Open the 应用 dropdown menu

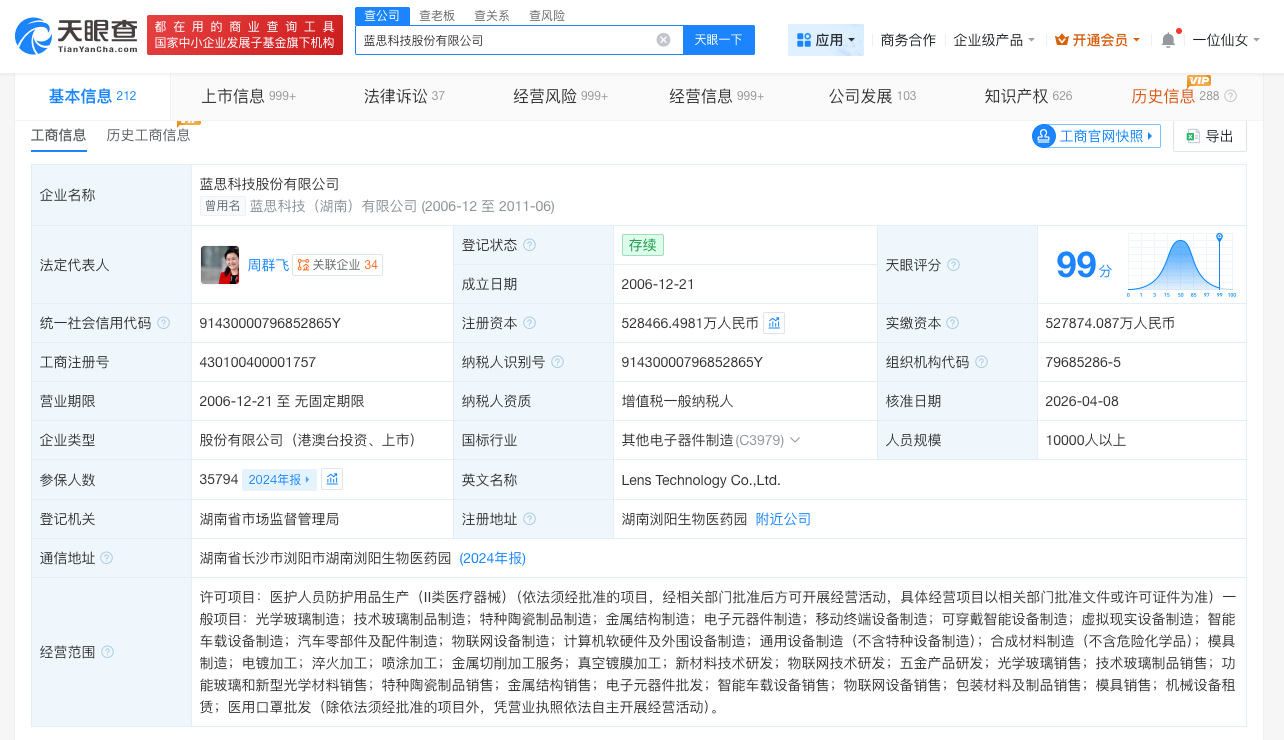(825, 40)
